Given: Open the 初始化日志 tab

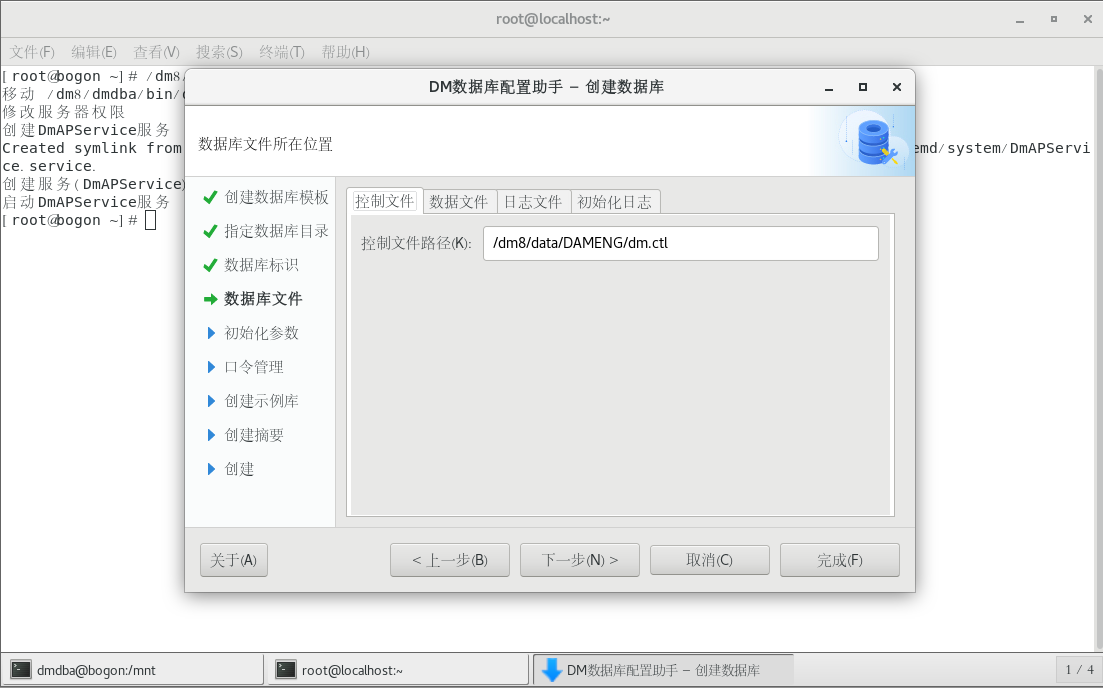Looking at the screenshot, I should [615, 202].
